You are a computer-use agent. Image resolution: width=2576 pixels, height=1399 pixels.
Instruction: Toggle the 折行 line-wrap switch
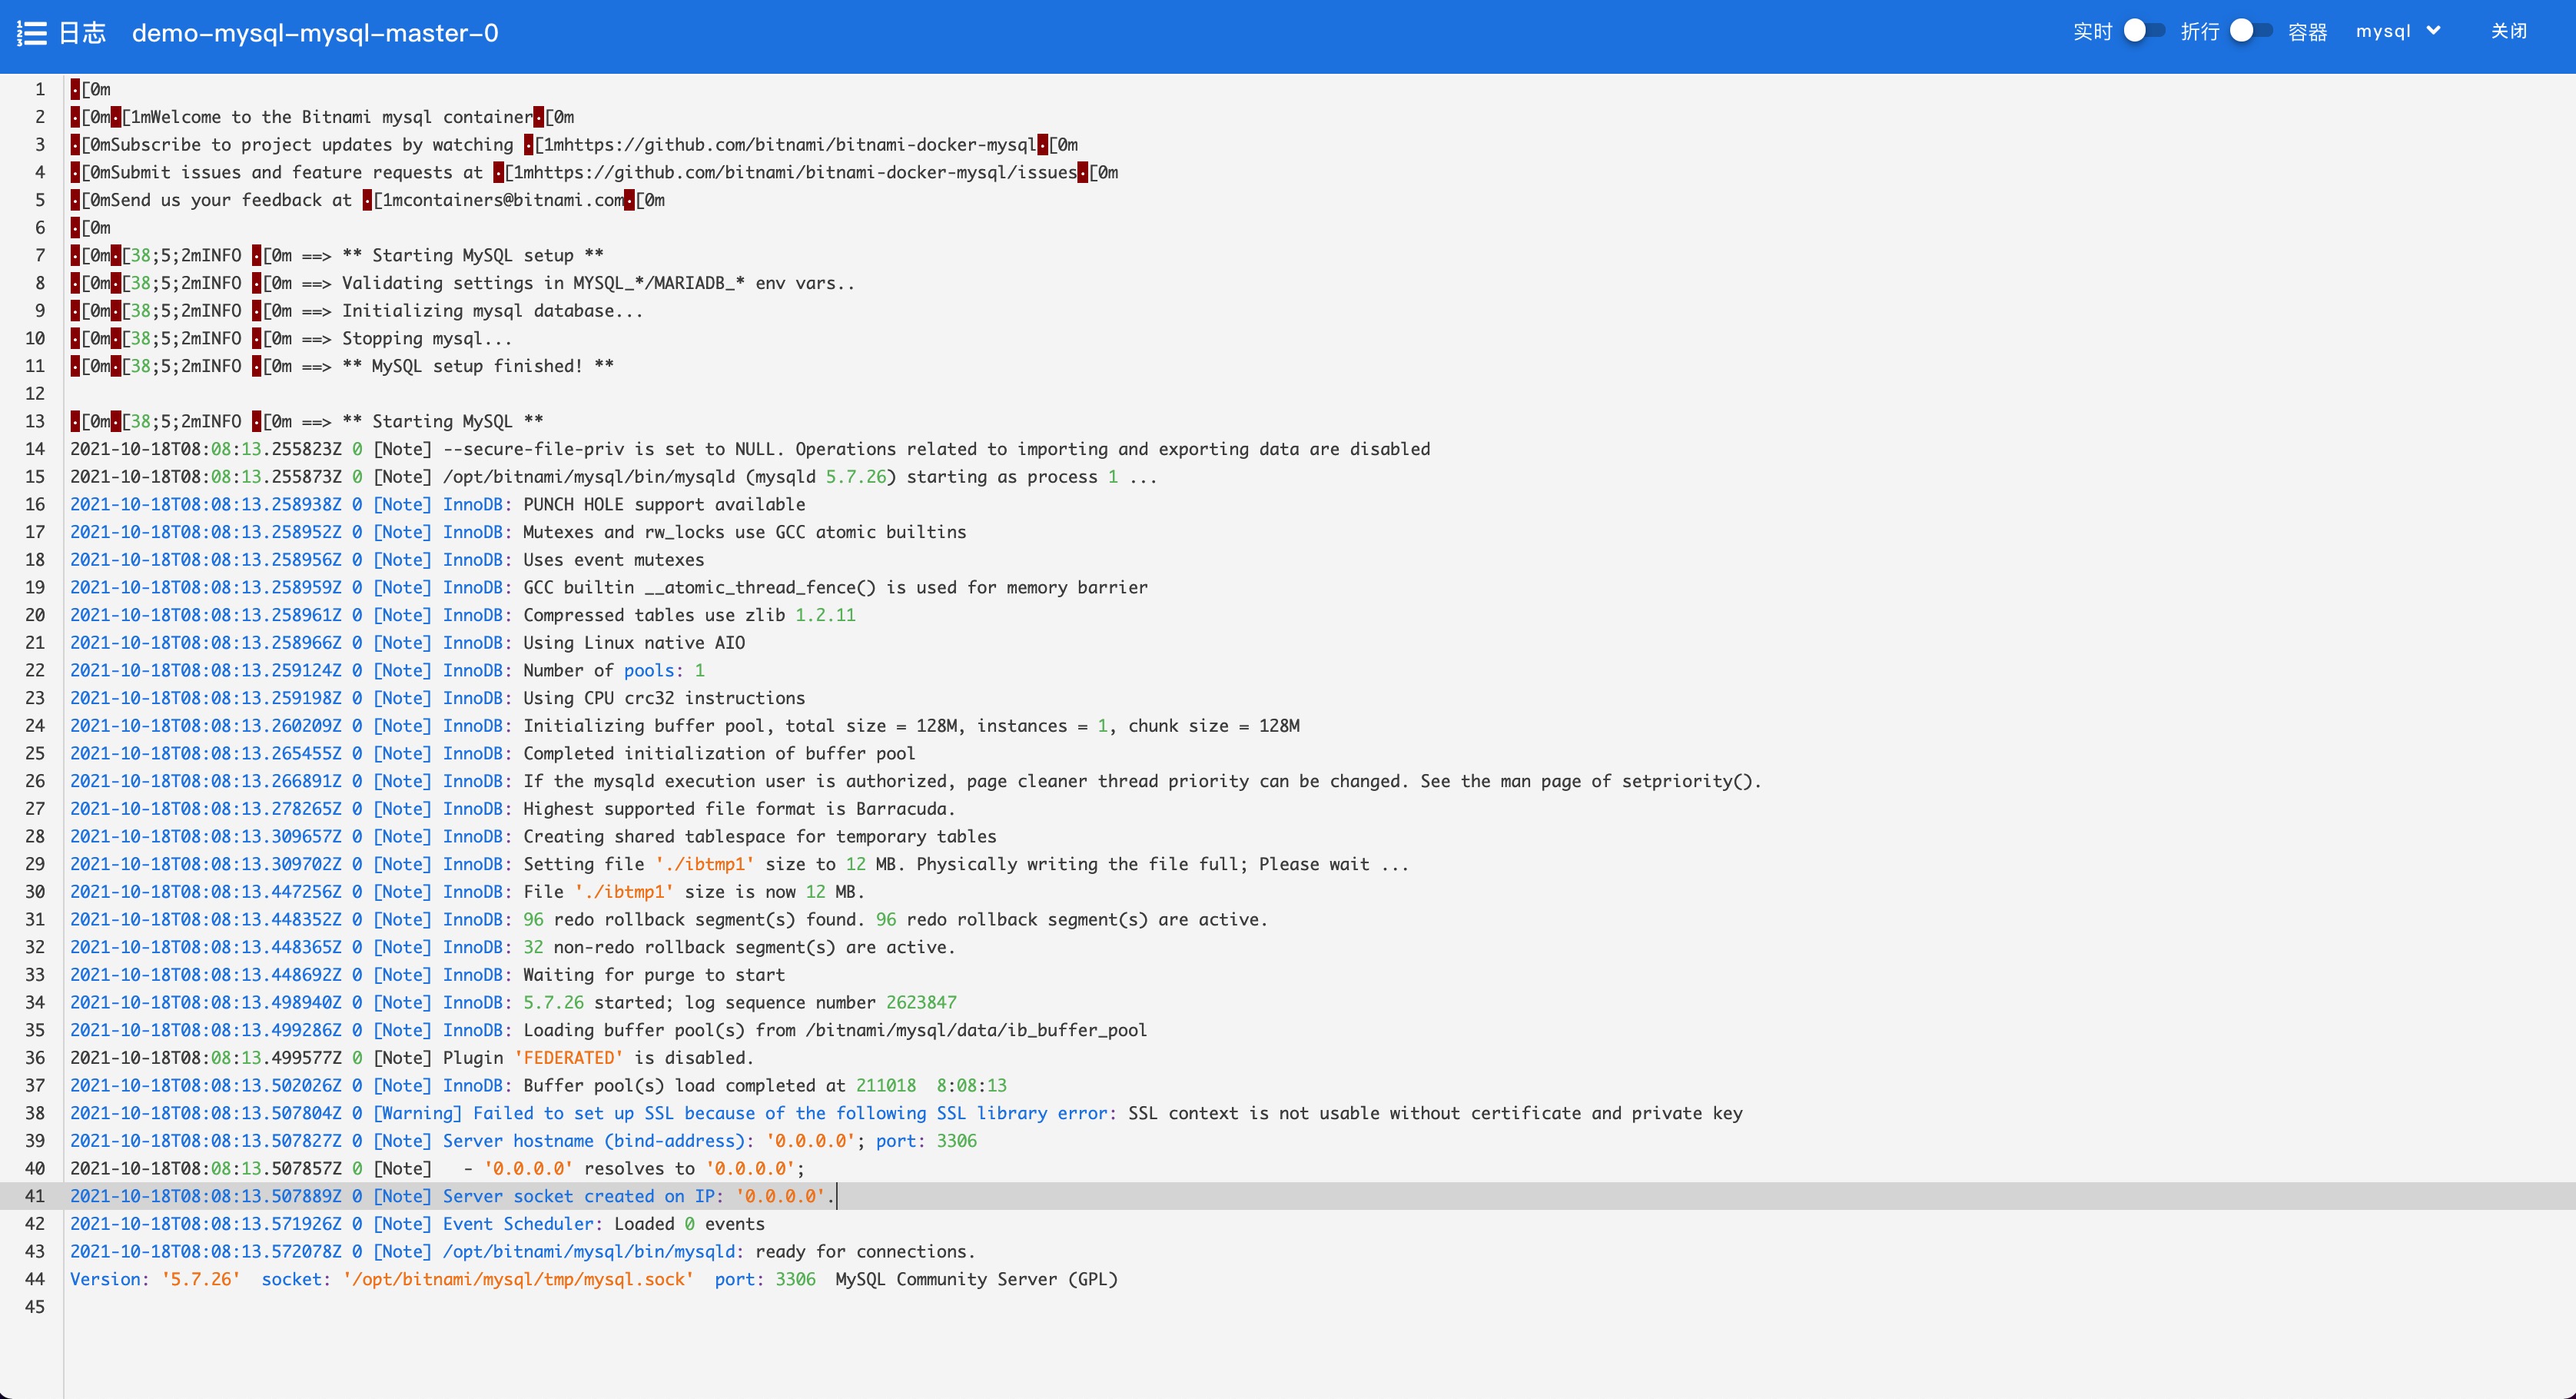point(2250,31)
